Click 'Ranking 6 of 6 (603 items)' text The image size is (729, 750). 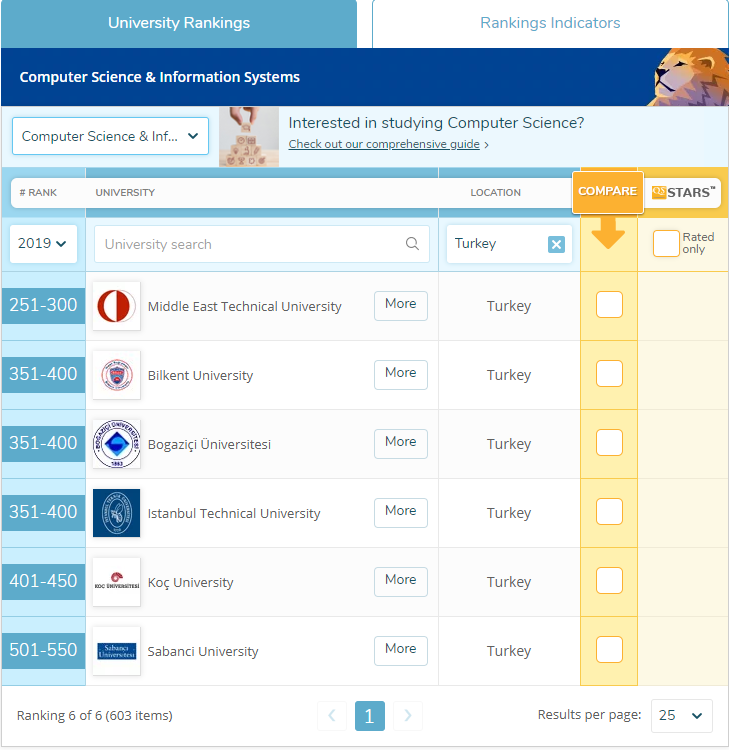[95, 716]
